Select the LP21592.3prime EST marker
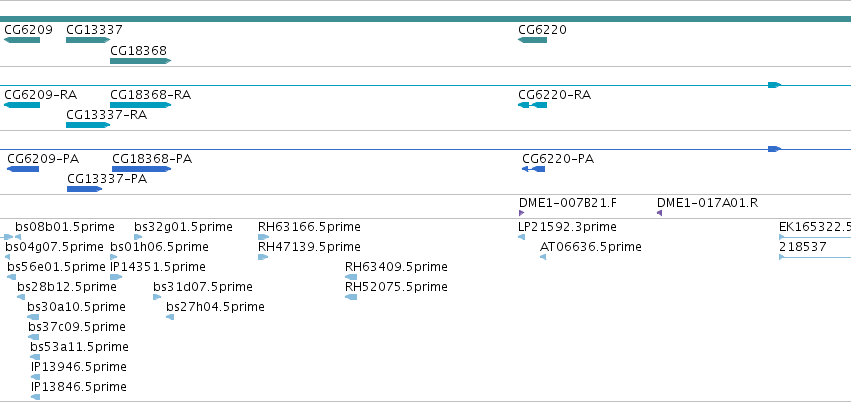 click(522, 237)
